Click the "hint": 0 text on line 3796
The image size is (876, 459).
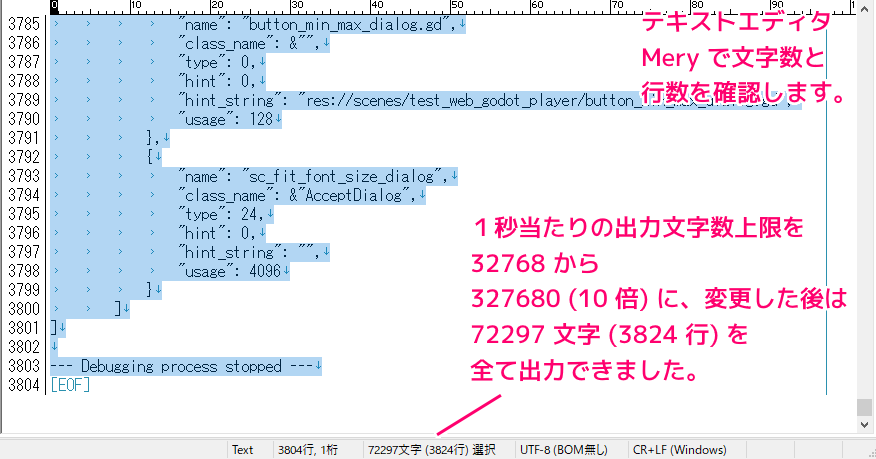[x=217, y=233]
